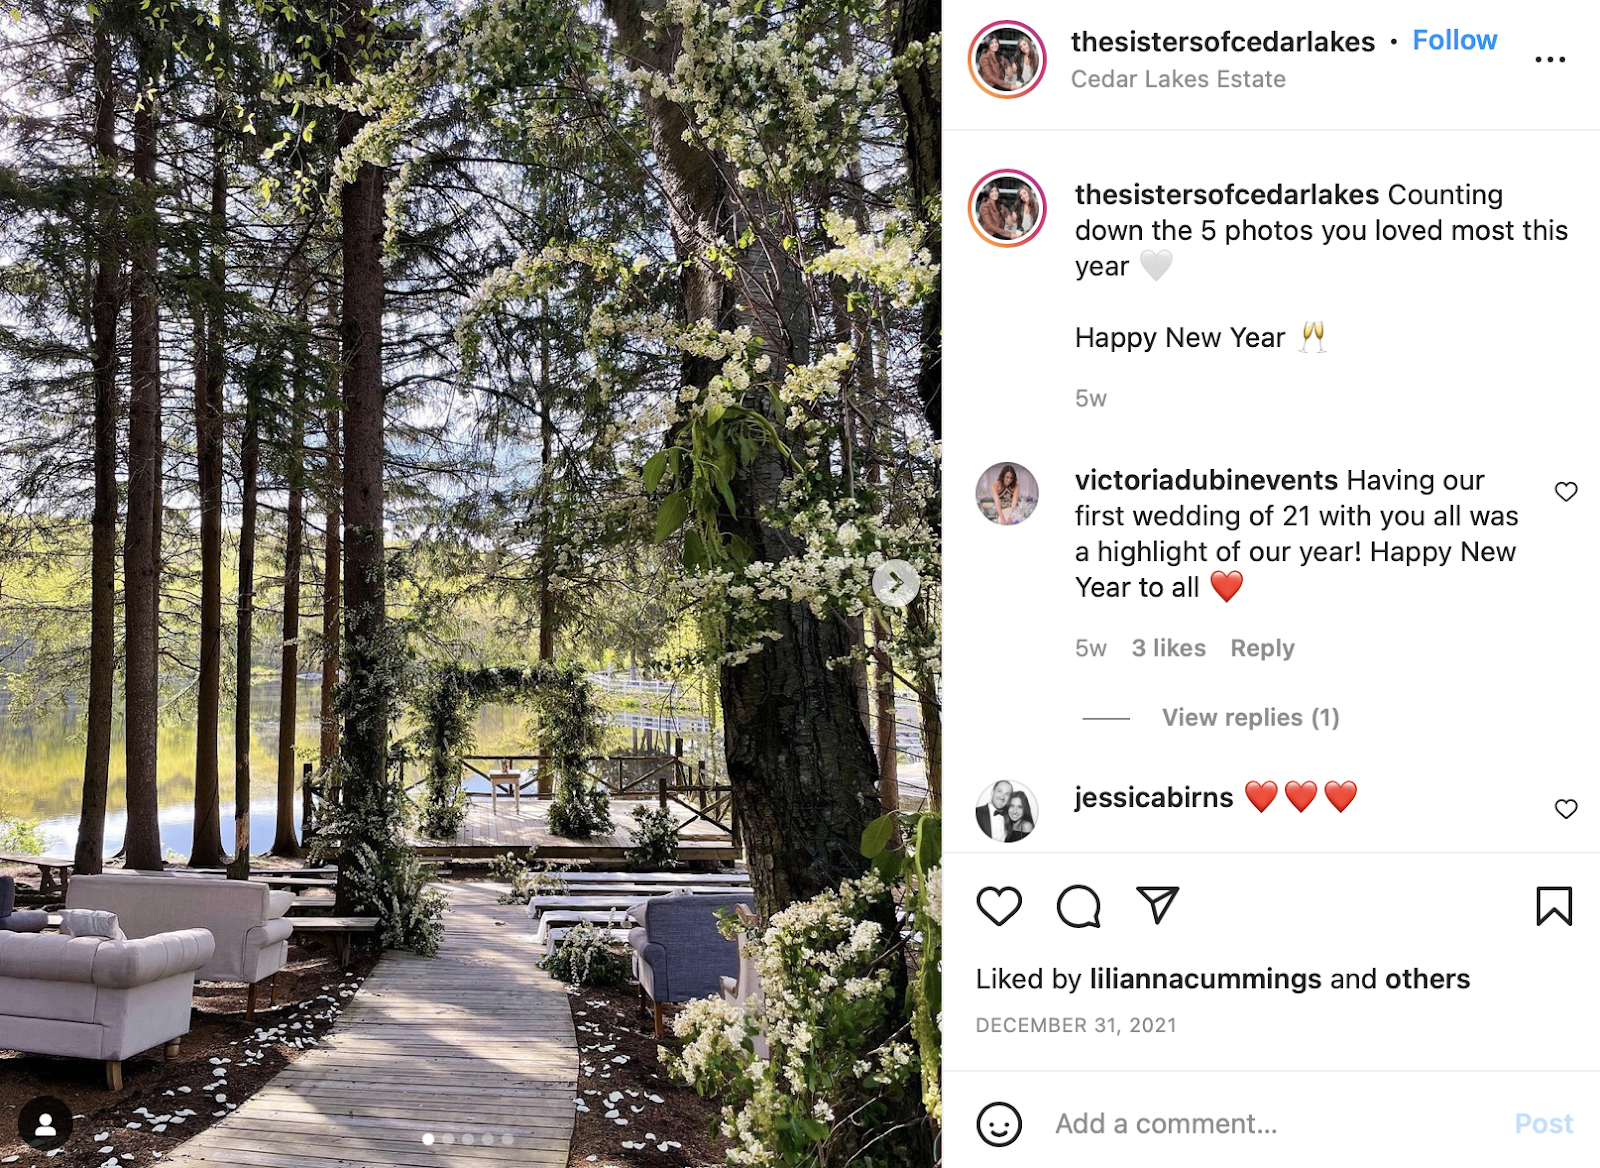Select second carousel dot indicator
The image size is (1600, 1168).
pyautogui.click(x=448, y=1139)
